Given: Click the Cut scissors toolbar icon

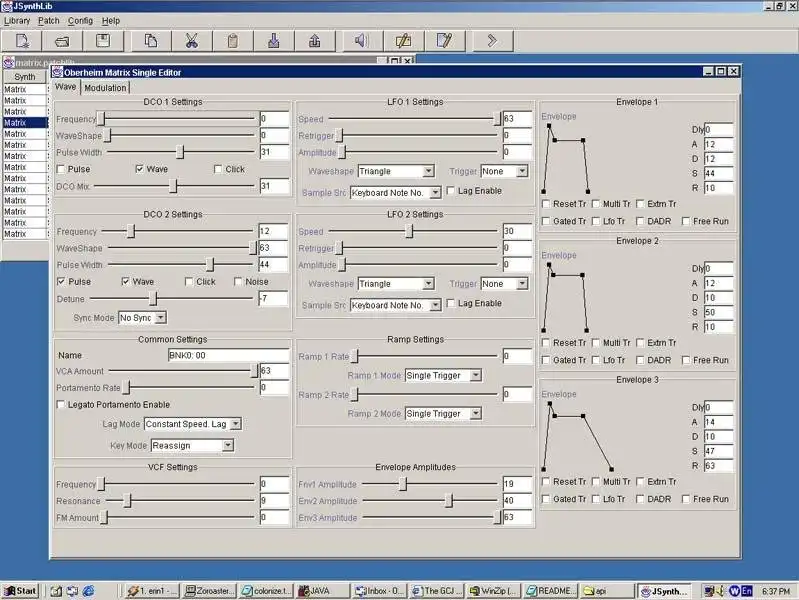Looking at the screenshot, I should pos(192,41).
